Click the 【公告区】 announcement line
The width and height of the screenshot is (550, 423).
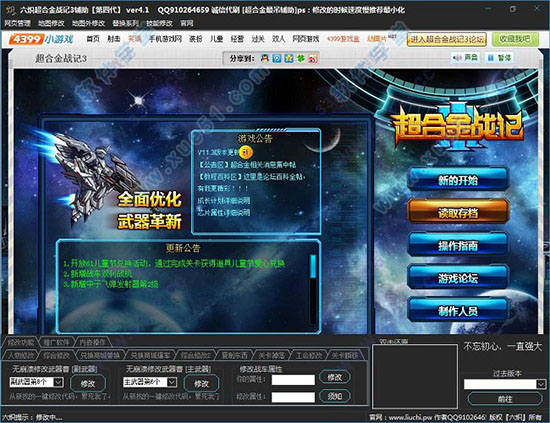[247, 164]
